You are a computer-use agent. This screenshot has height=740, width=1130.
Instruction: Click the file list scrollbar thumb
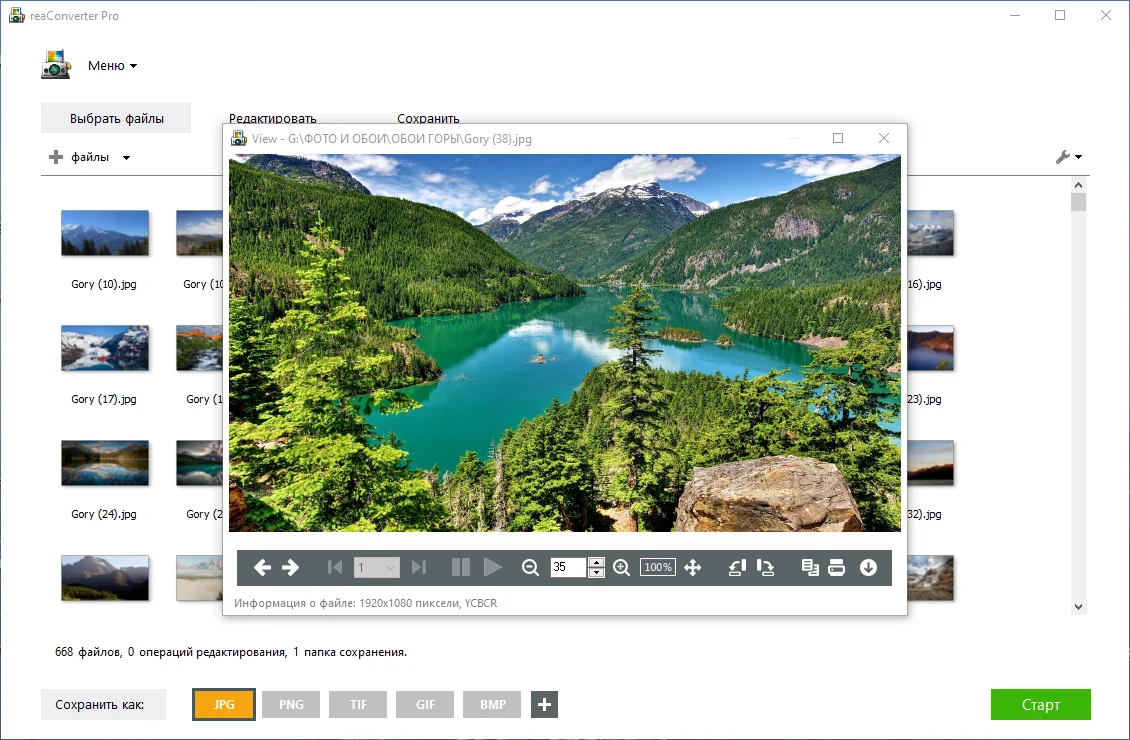[1078, 202]
